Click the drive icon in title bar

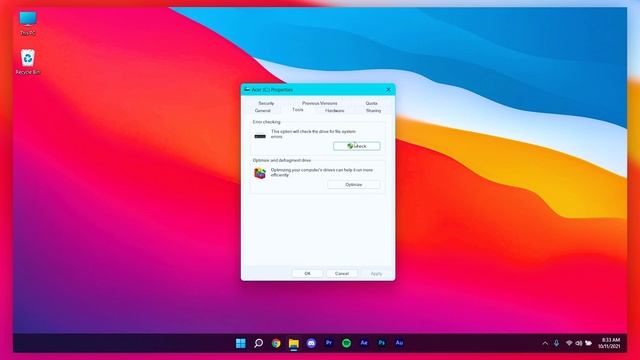(247, 89)
